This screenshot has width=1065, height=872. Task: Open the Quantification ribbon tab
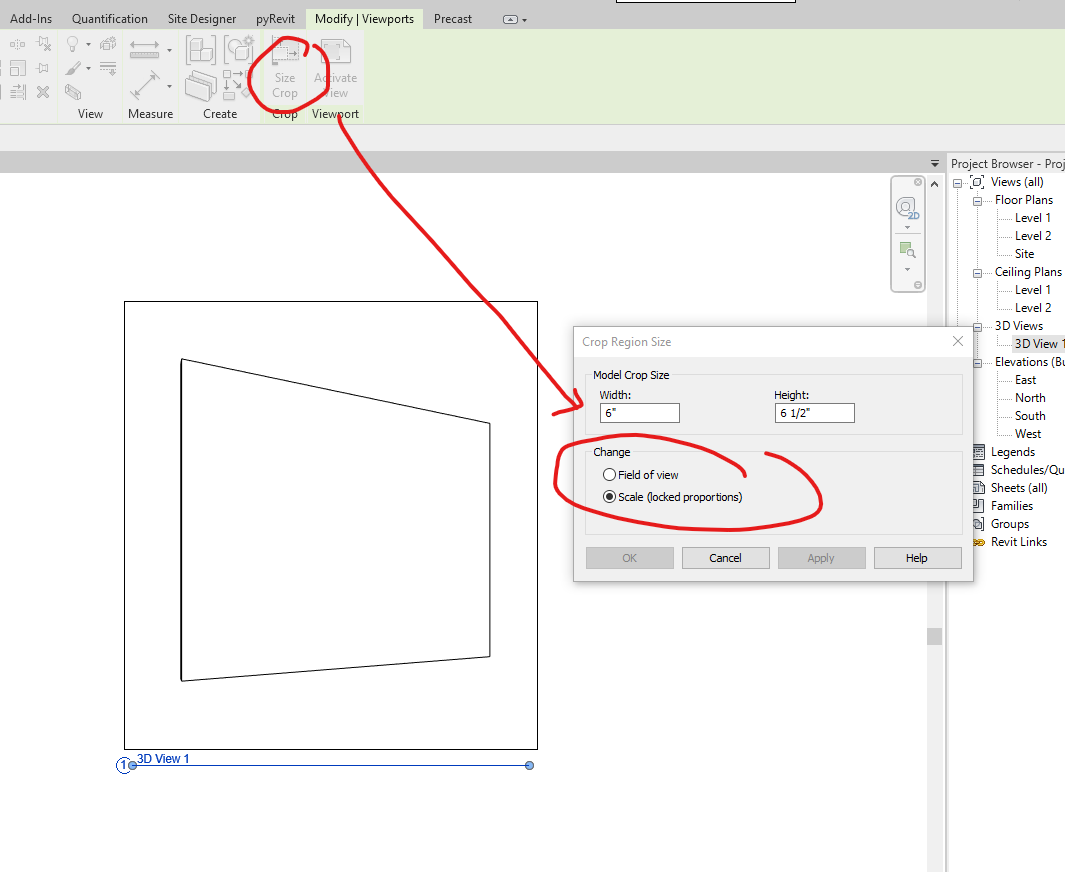(x=110, y=19)
